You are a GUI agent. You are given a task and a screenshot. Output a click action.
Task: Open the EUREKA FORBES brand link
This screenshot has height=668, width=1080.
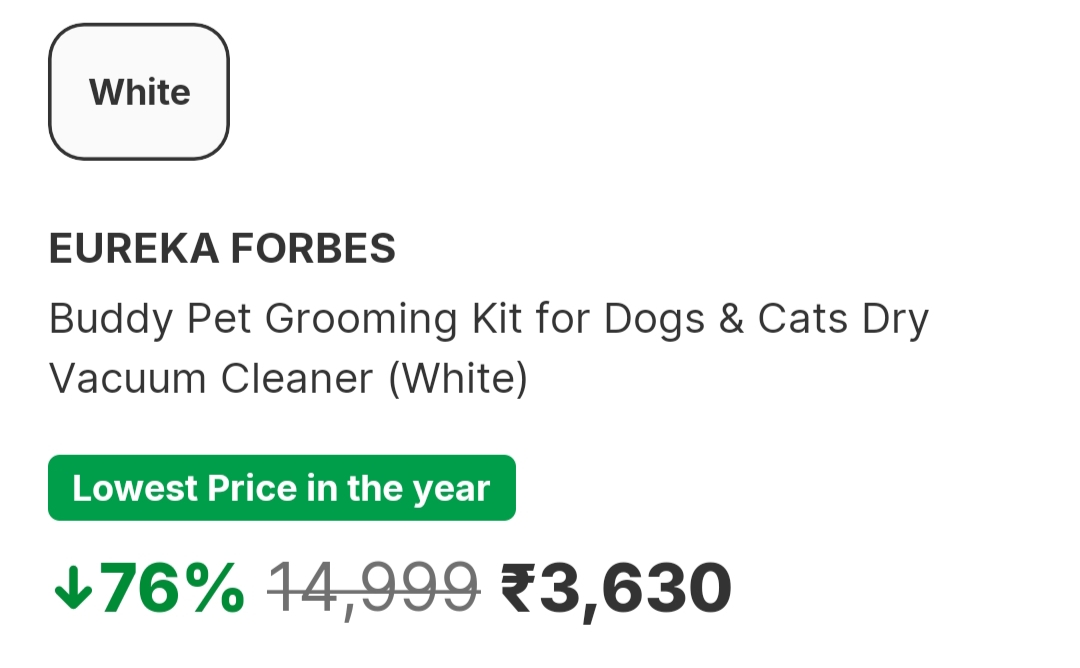click(x=222, y=249)
